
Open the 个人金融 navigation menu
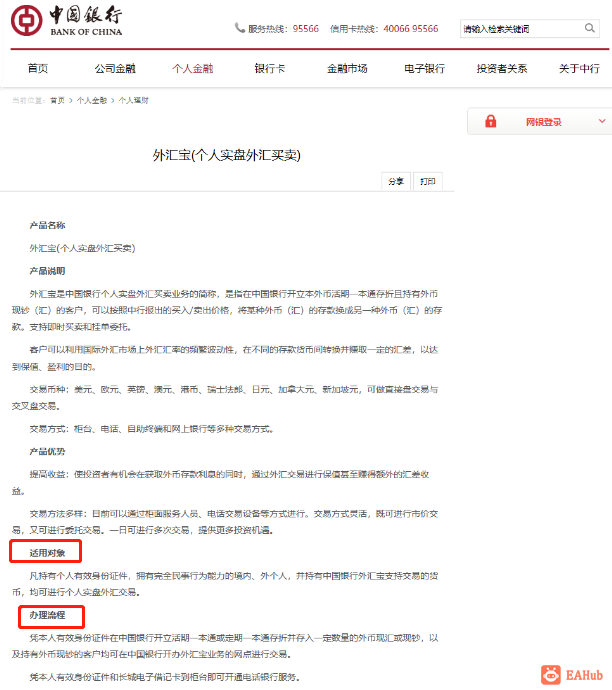point(193,69)
